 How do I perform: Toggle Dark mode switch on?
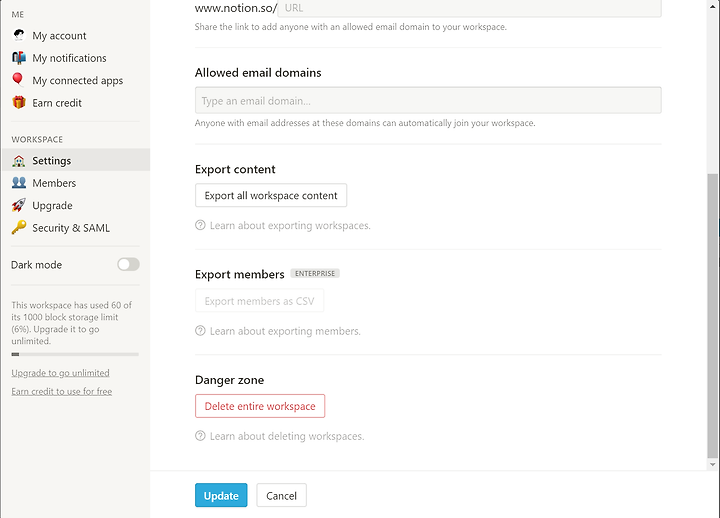click(x=128, y=264)
